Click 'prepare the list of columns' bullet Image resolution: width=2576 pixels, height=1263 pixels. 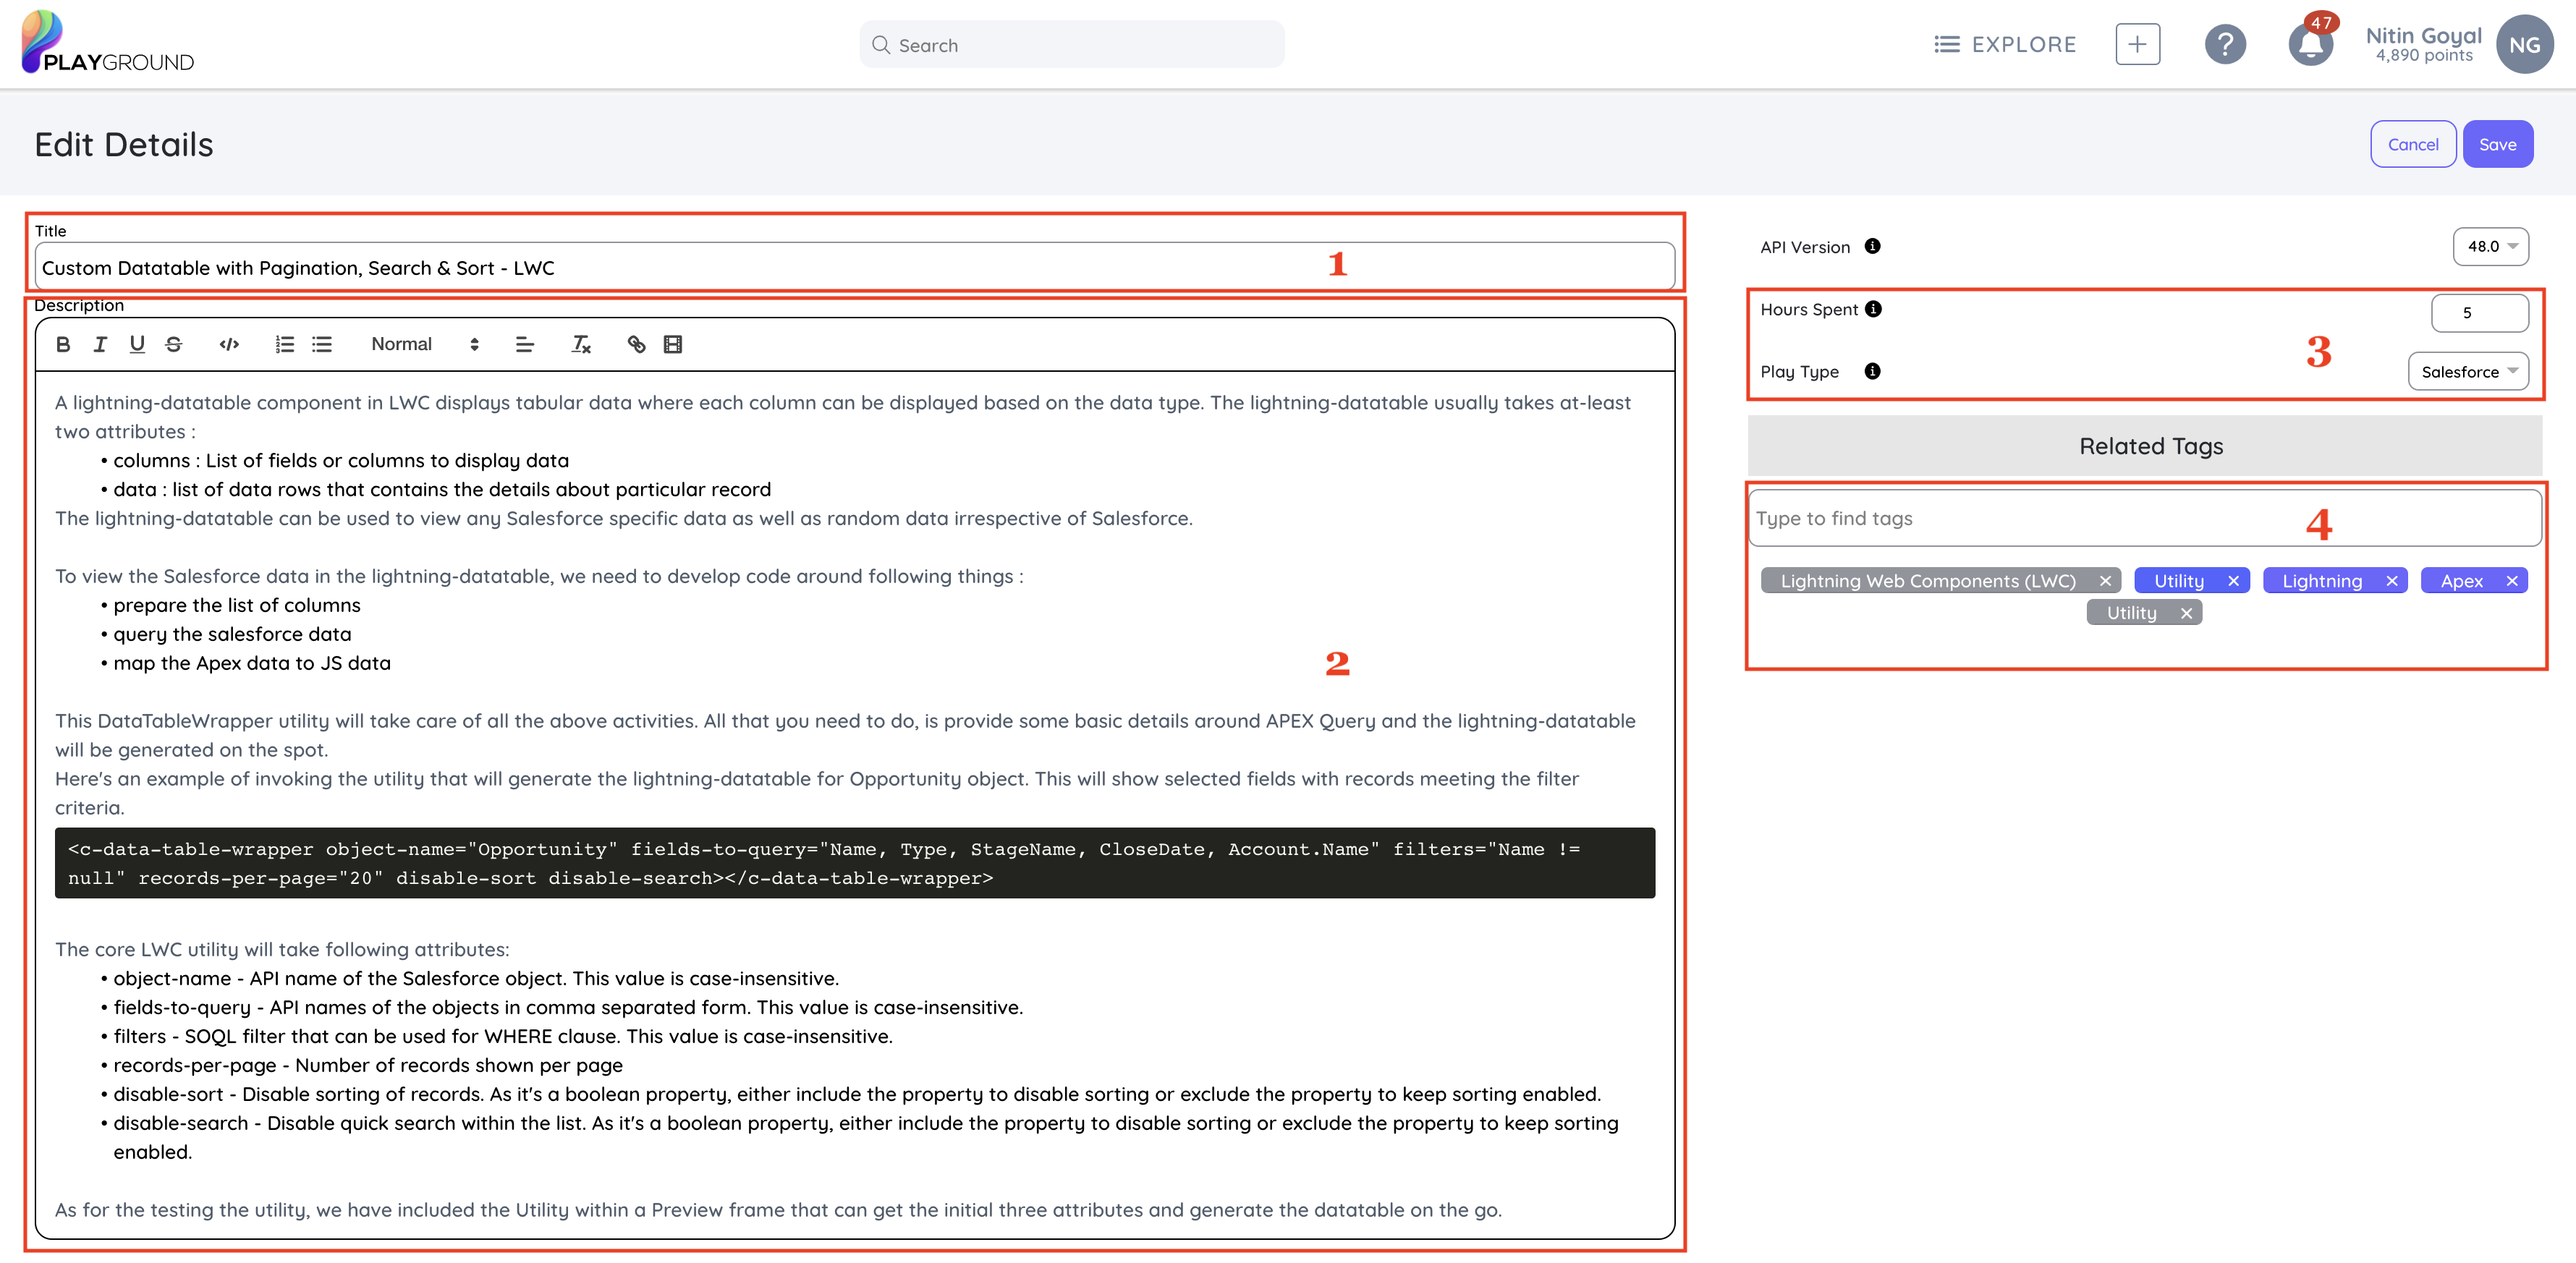click(x=236, y=606)
